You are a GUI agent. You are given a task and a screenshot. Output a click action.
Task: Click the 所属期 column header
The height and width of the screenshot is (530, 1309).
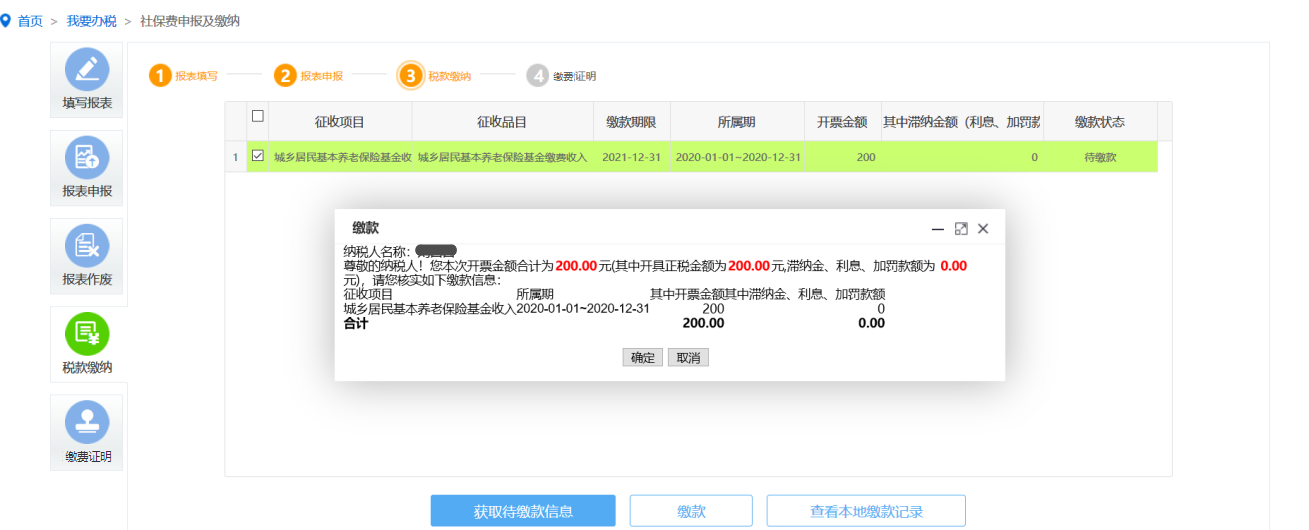pyautogui.click(x=736, y=122)
